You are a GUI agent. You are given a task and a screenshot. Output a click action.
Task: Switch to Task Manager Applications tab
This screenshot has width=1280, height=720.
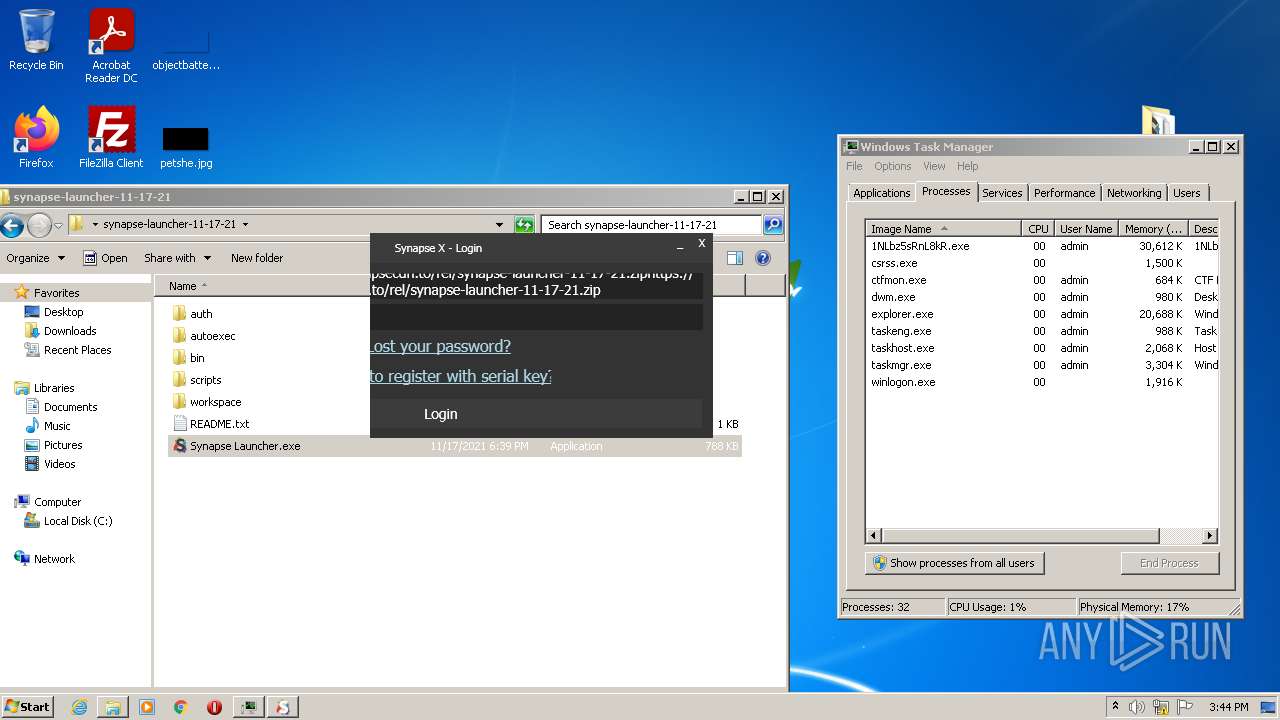tap(882, 193)
